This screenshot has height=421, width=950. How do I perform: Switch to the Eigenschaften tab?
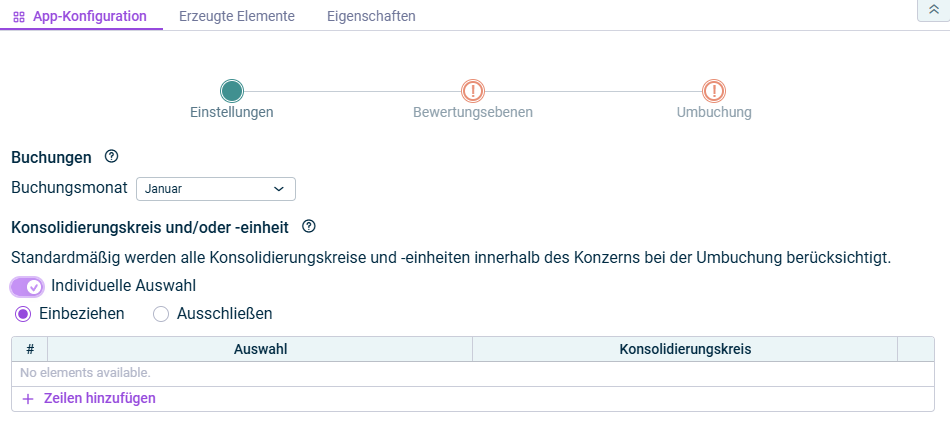pyautogui.click(x=371, y=16)
